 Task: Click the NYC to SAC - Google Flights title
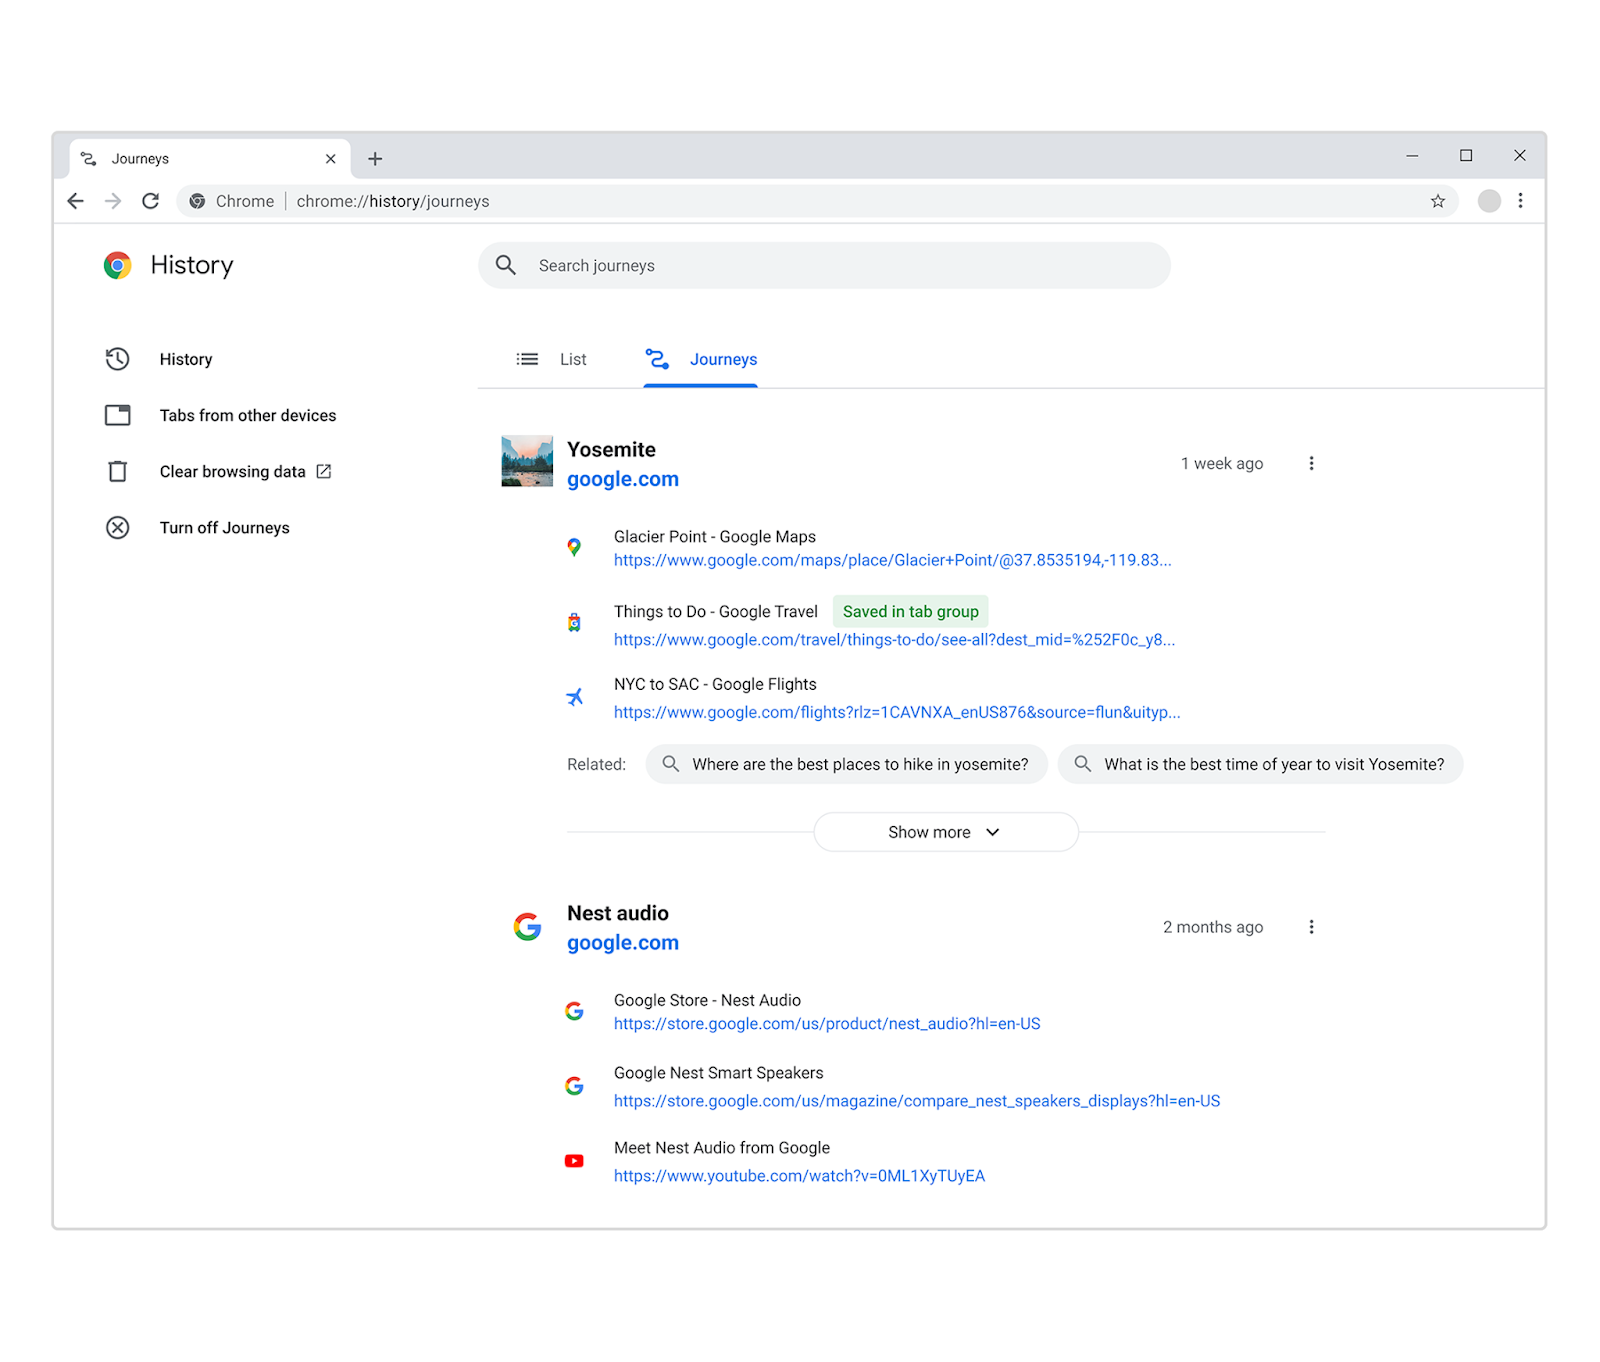tap(715, 684)
